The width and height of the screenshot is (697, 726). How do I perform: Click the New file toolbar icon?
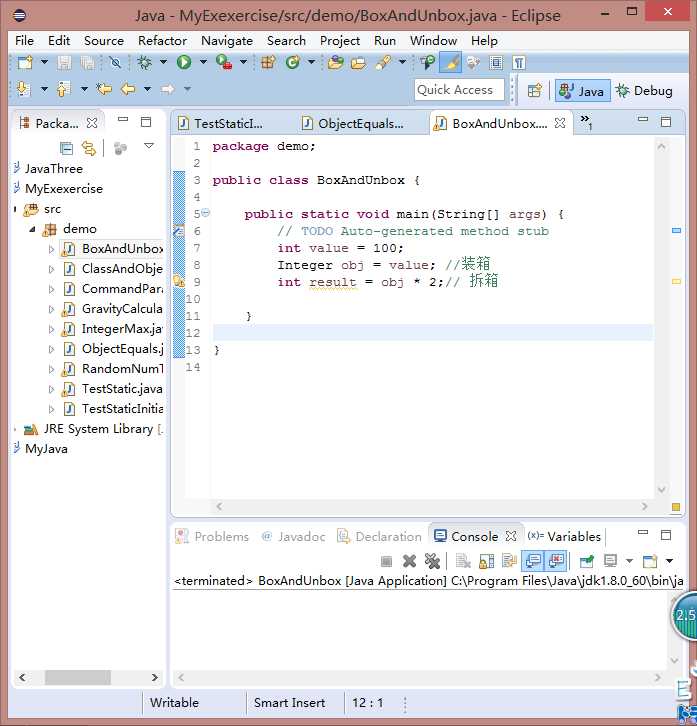(25, 62)
